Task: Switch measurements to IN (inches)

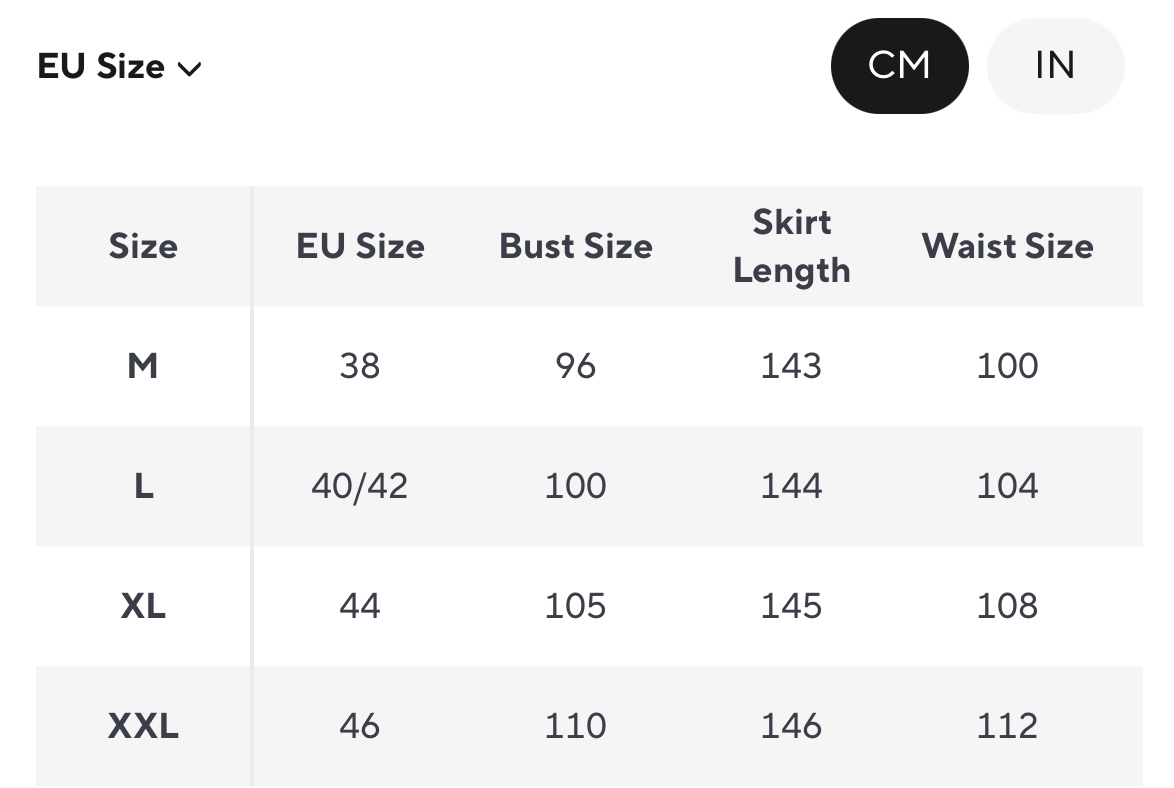Action: tap(1055, 66)
